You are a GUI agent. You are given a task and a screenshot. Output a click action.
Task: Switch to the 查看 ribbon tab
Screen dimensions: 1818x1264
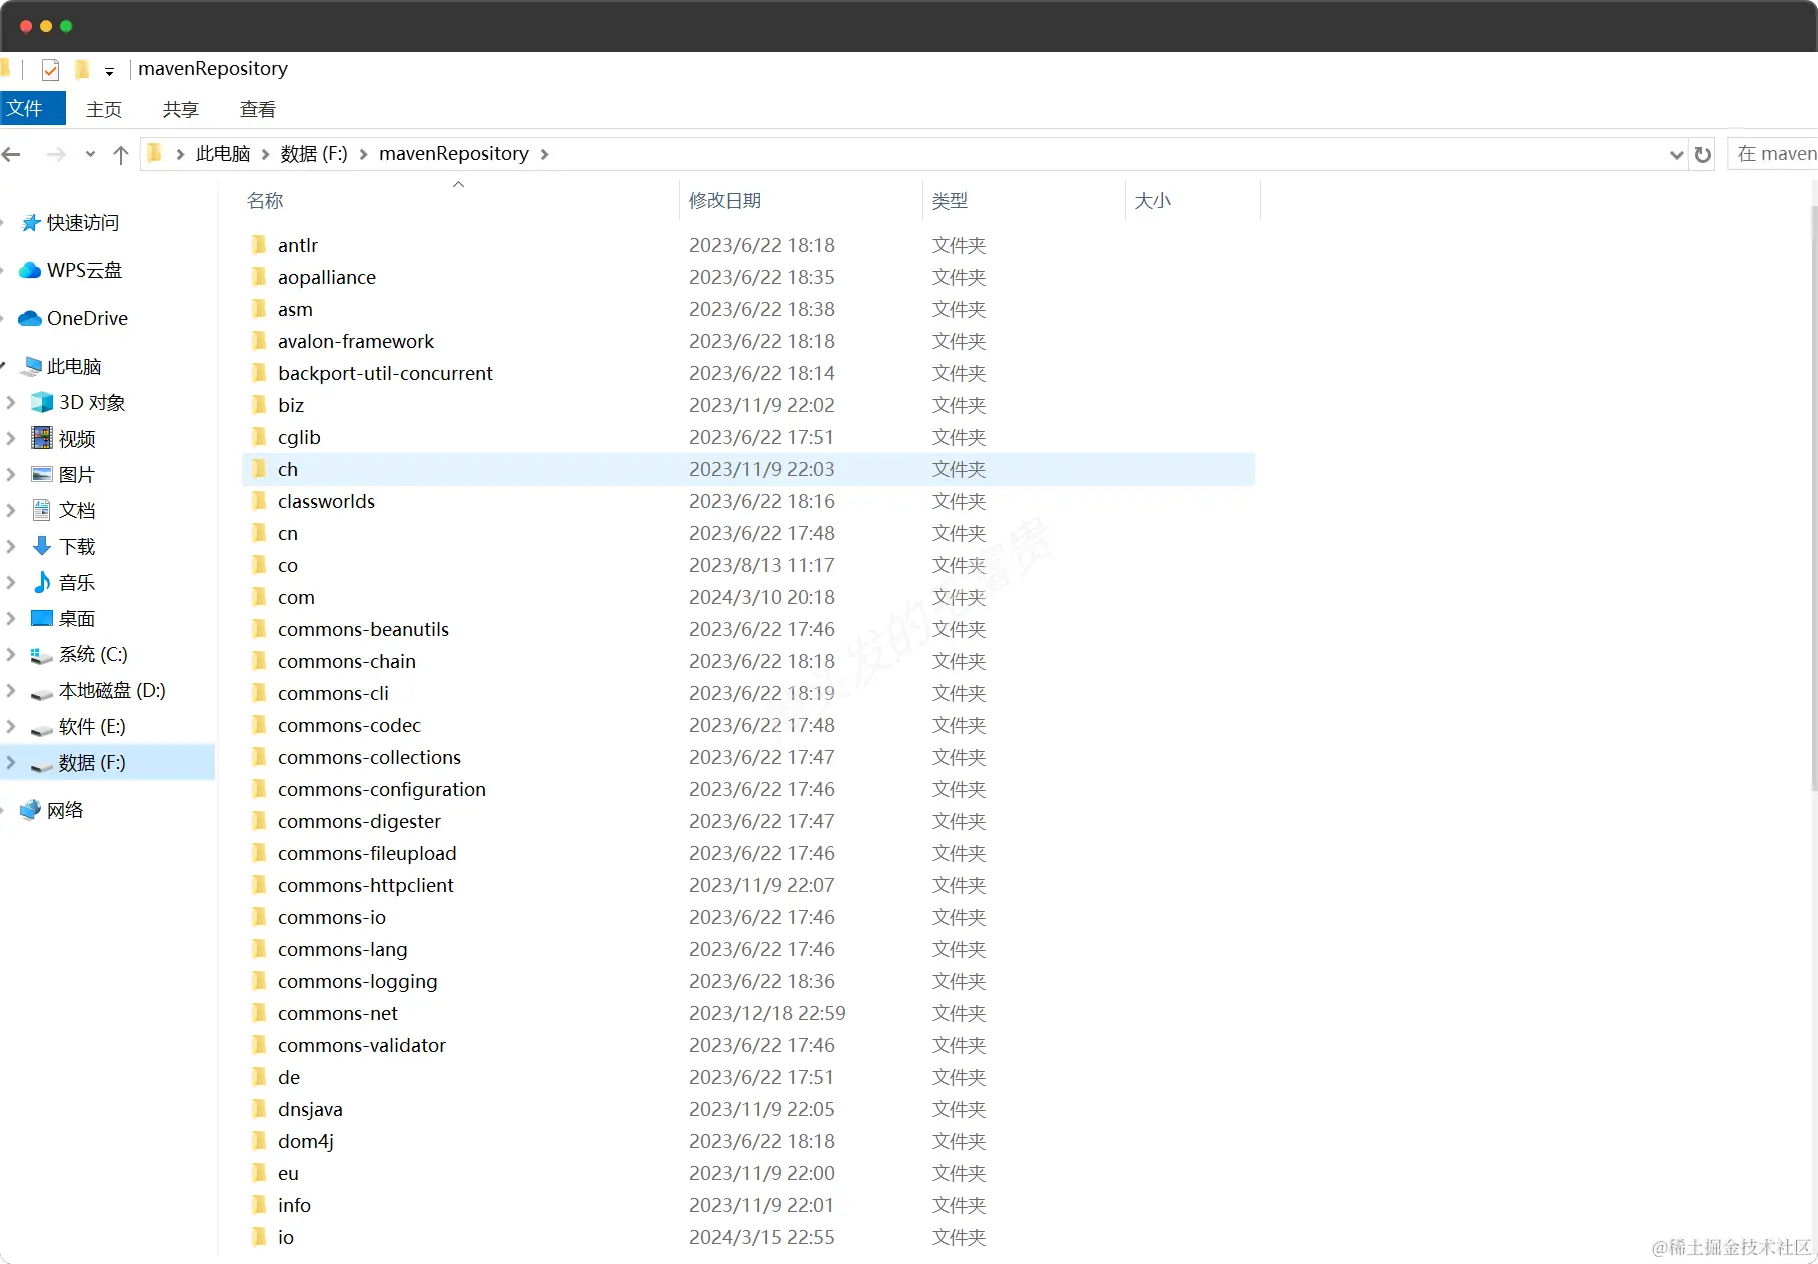[x=258, y=109]
